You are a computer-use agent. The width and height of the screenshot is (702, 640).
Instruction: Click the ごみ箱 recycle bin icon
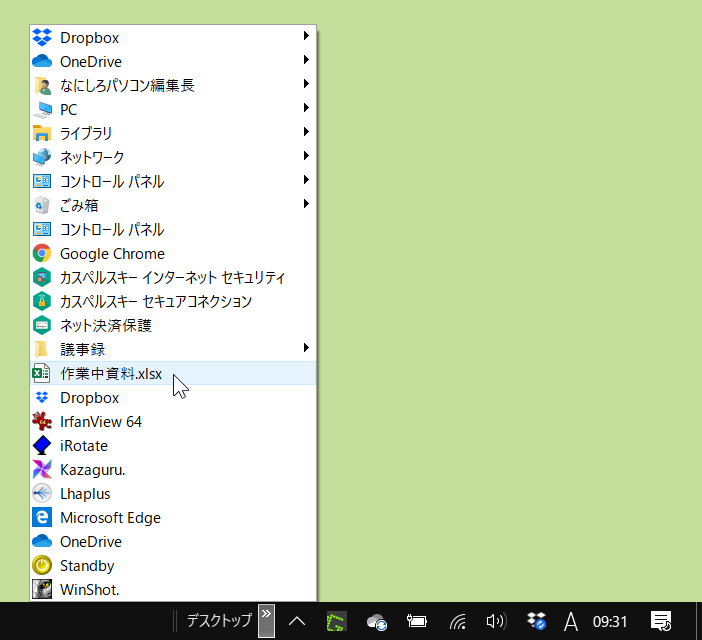[x=42, y=205]
